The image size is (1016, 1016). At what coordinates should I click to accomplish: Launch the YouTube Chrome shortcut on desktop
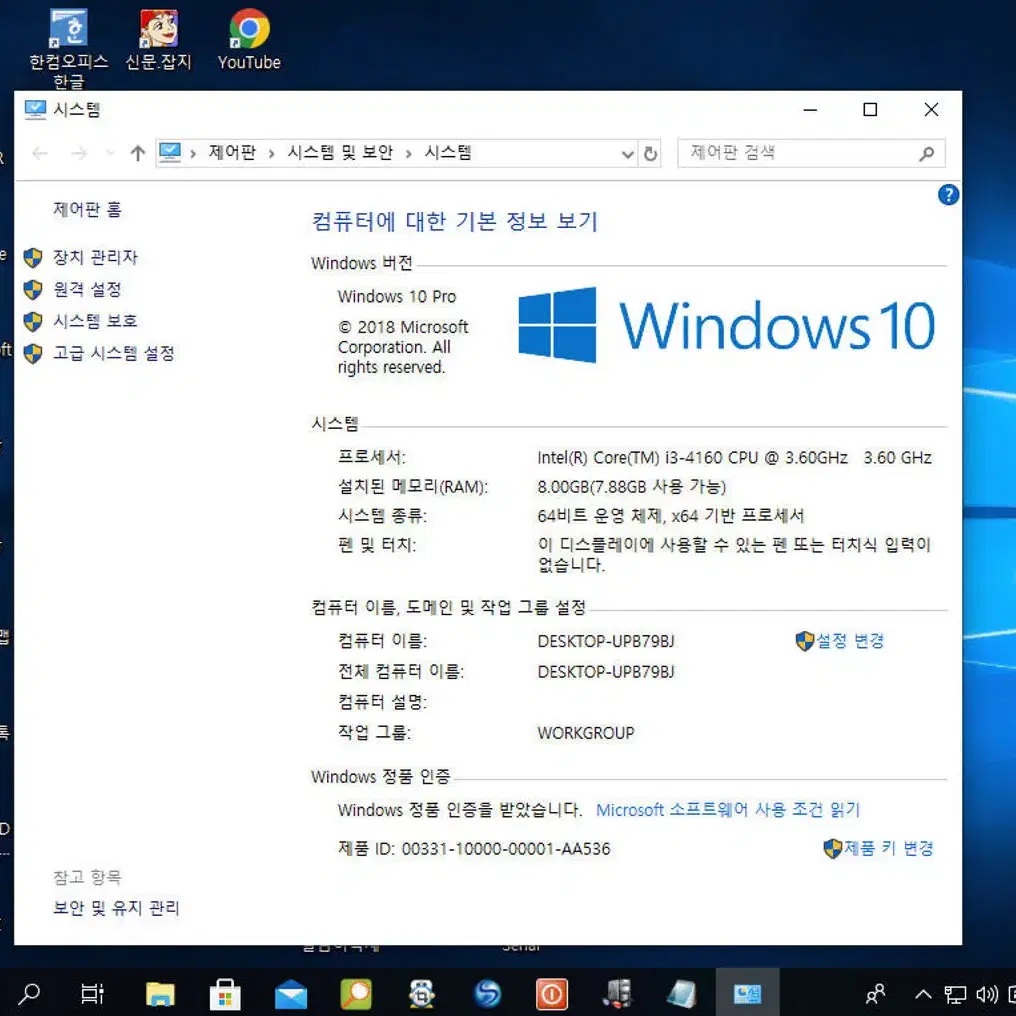249,39
